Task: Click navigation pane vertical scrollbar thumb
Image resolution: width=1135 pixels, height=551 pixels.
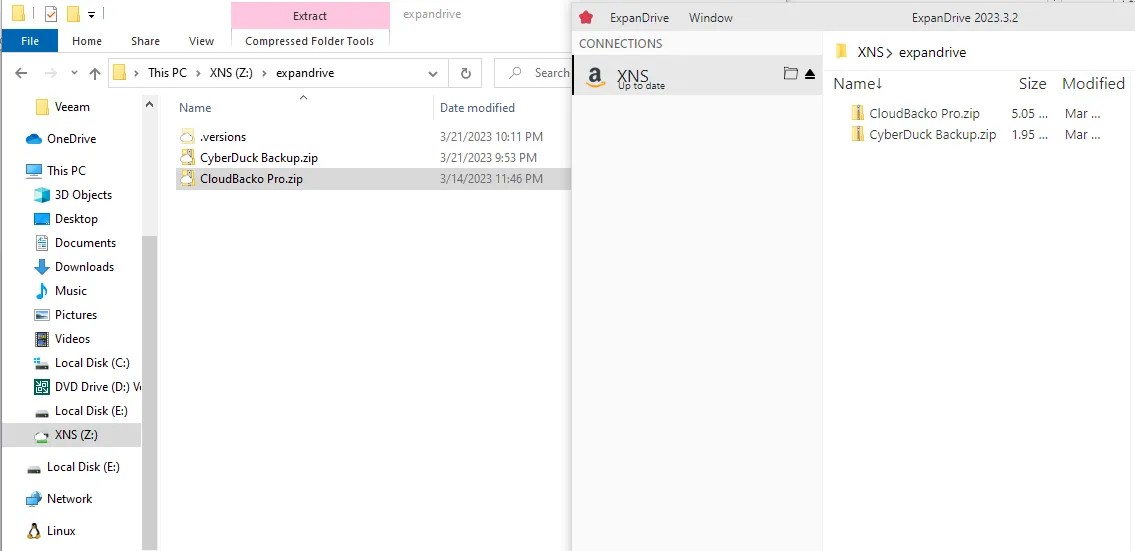Action: coord(149,391)
